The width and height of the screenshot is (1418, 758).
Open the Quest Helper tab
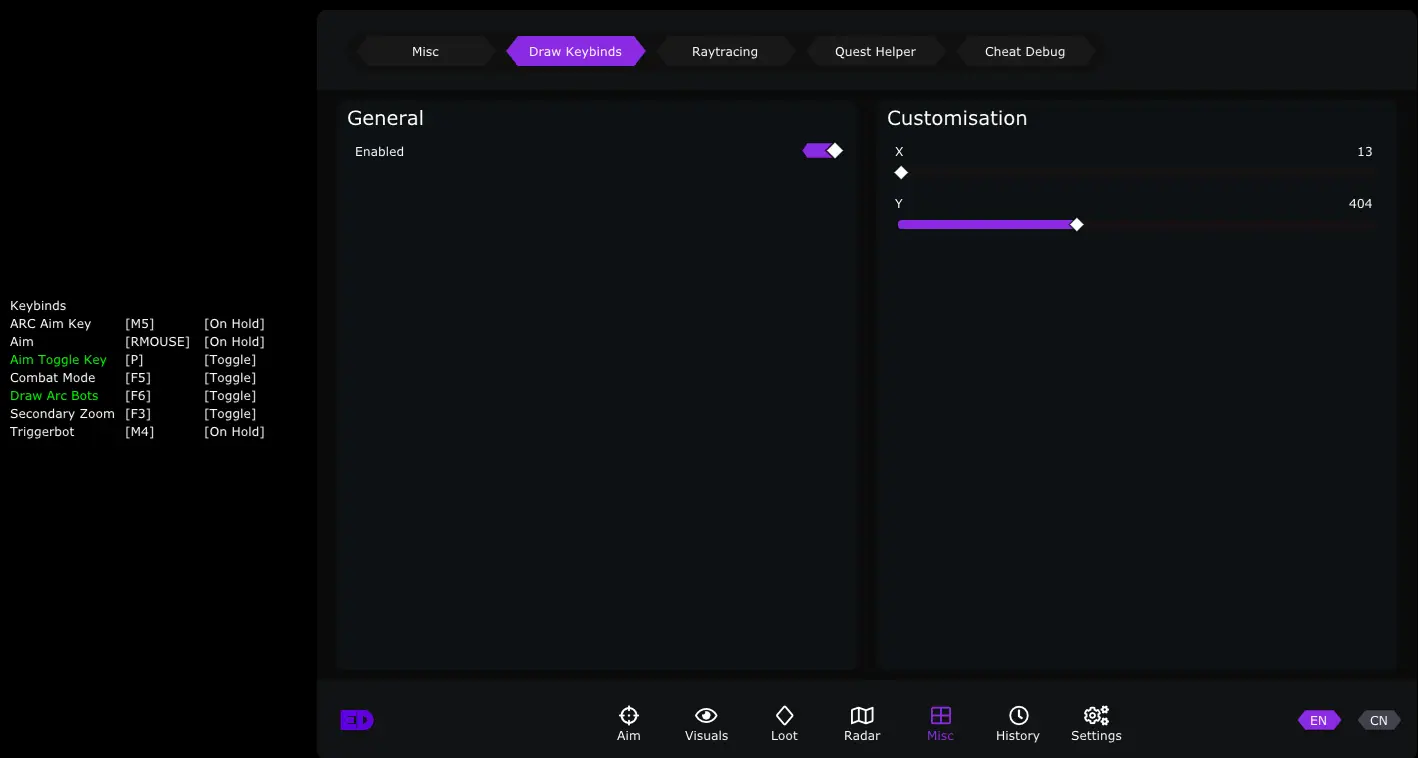pos(875,52)
